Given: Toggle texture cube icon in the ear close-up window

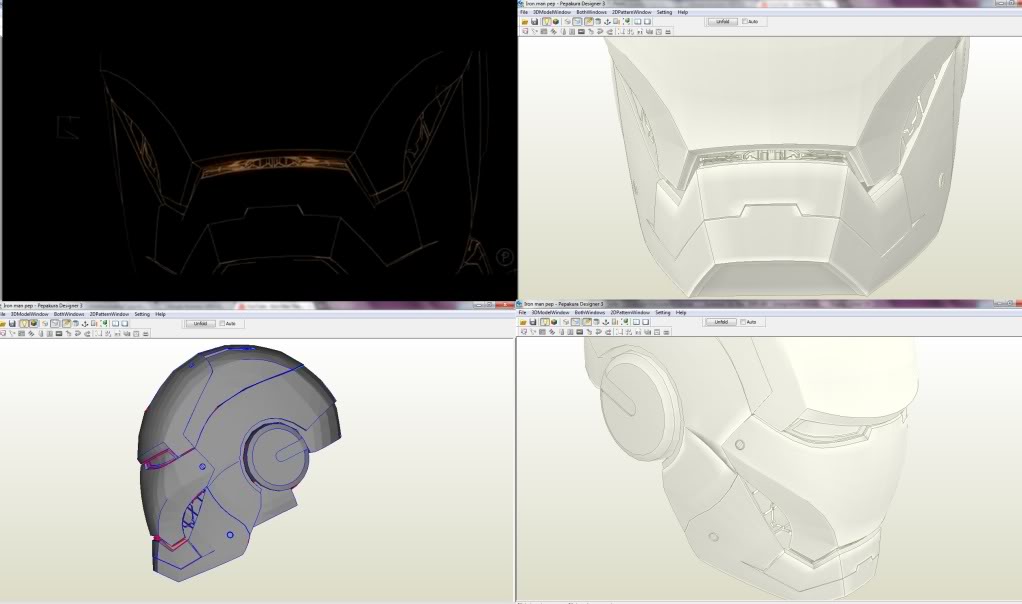Looking at the screenshot, I should (x=554, y=322).
